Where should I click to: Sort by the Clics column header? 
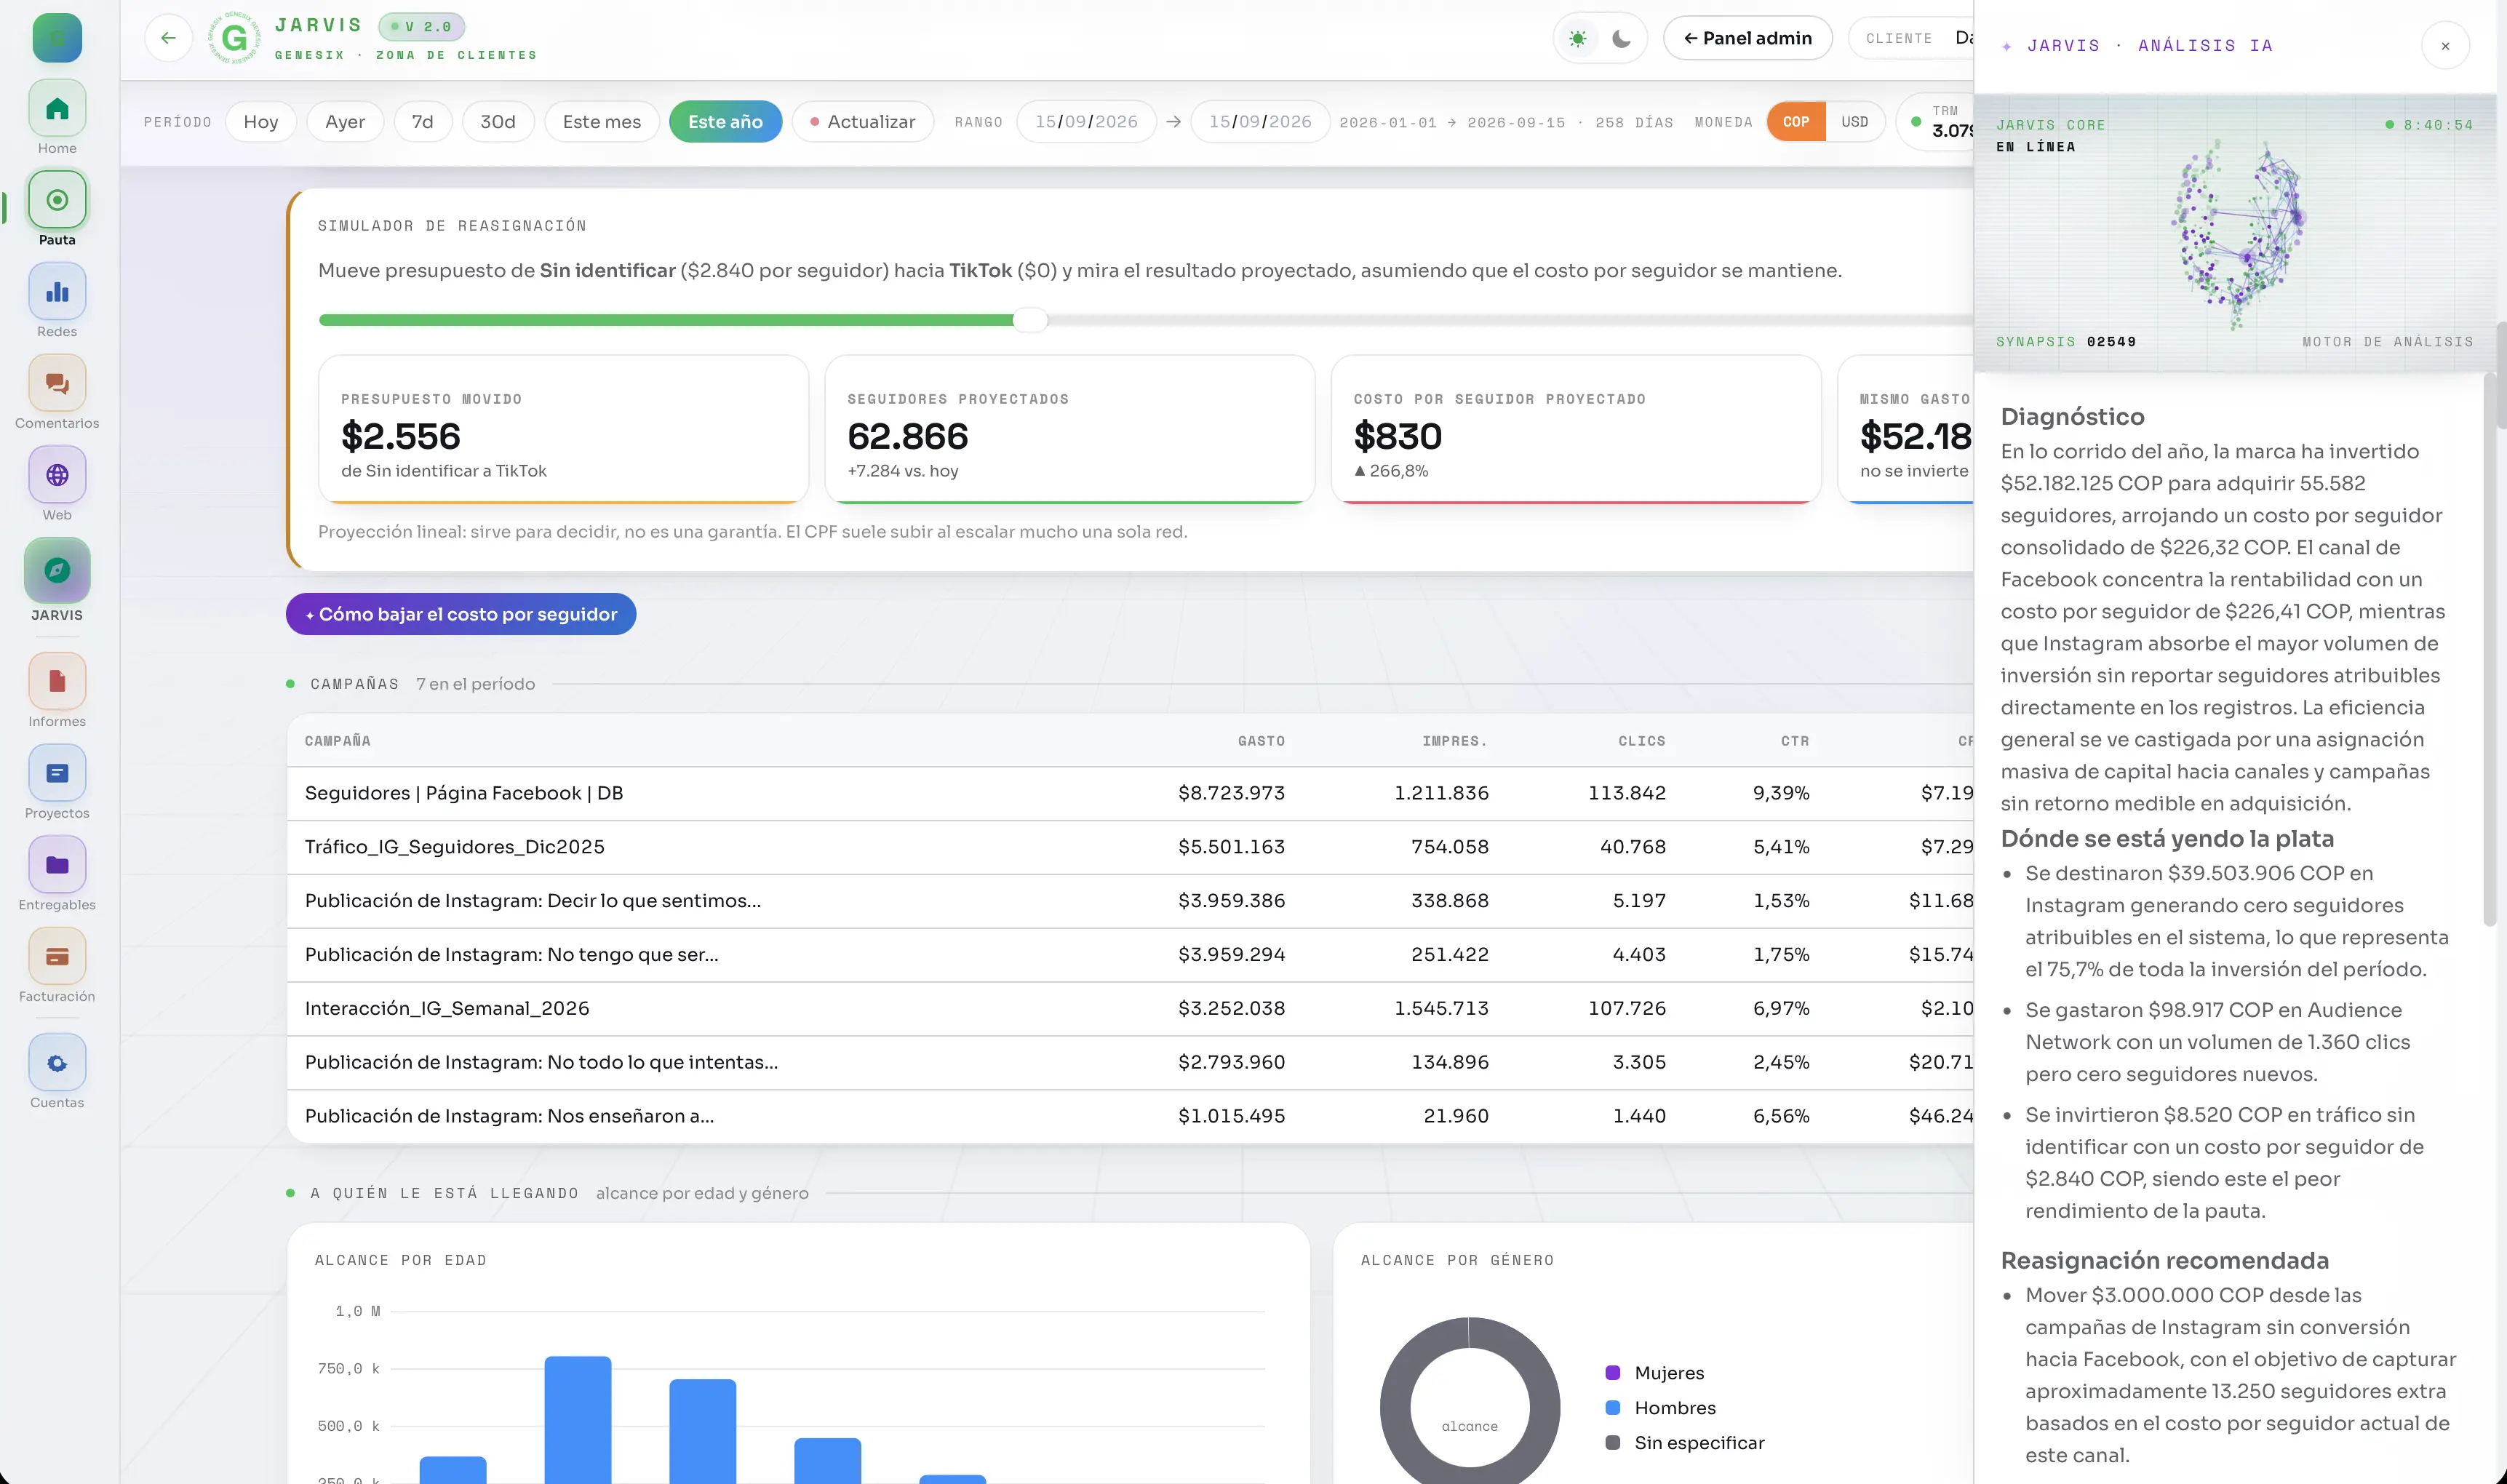[1643, 741]
